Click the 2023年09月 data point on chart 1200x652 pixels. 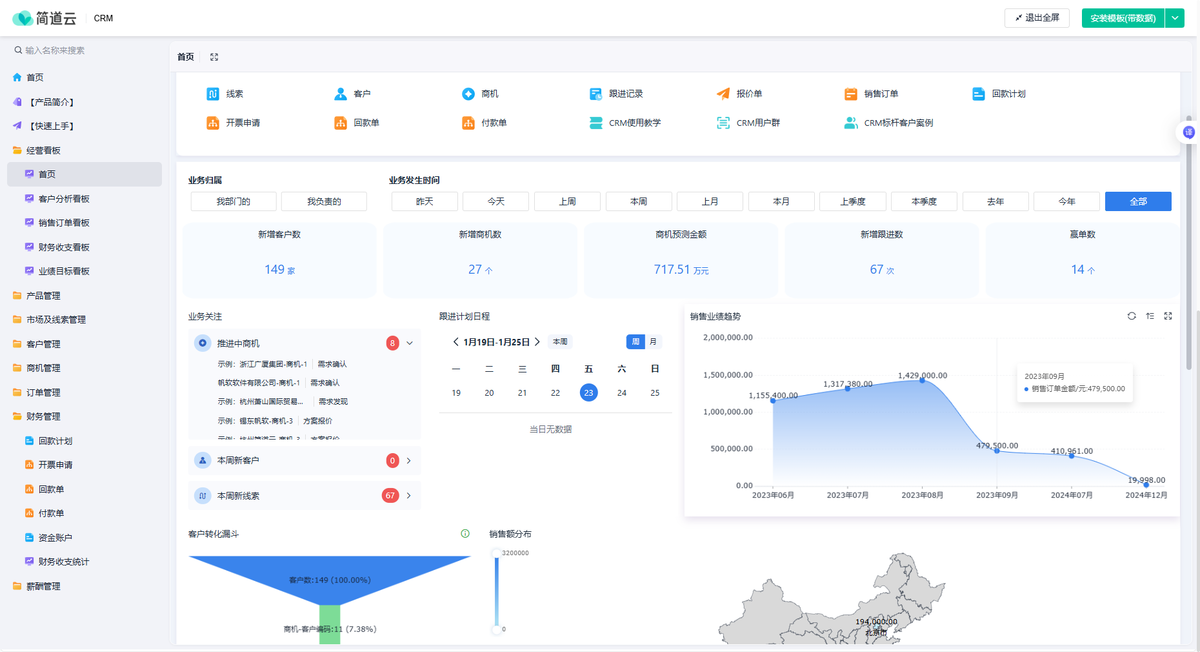(996, 451)
